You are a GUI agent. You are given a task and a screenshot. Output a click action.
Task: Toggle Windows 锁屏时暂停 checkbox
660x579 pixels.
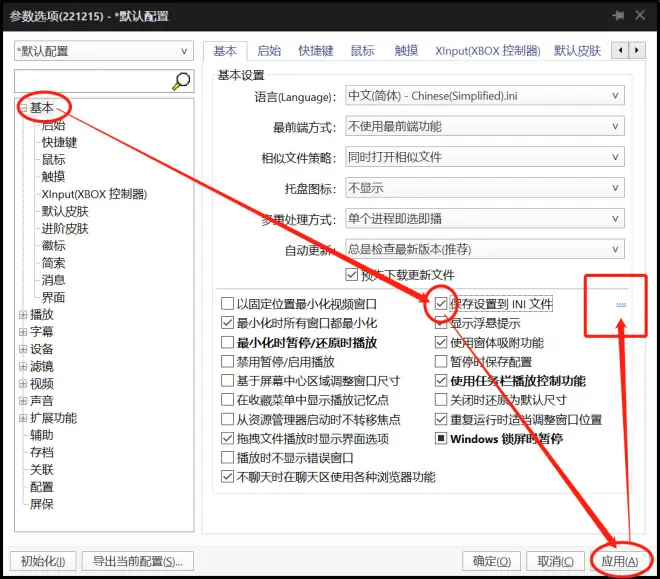click(x=441, y=438)
